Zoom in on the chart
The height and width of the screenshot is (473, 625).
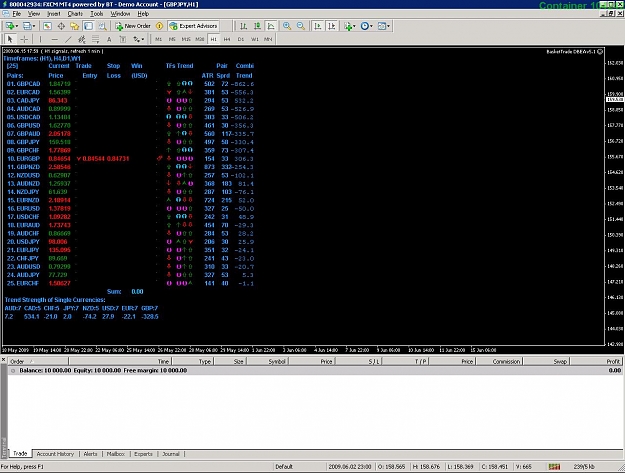287,26
